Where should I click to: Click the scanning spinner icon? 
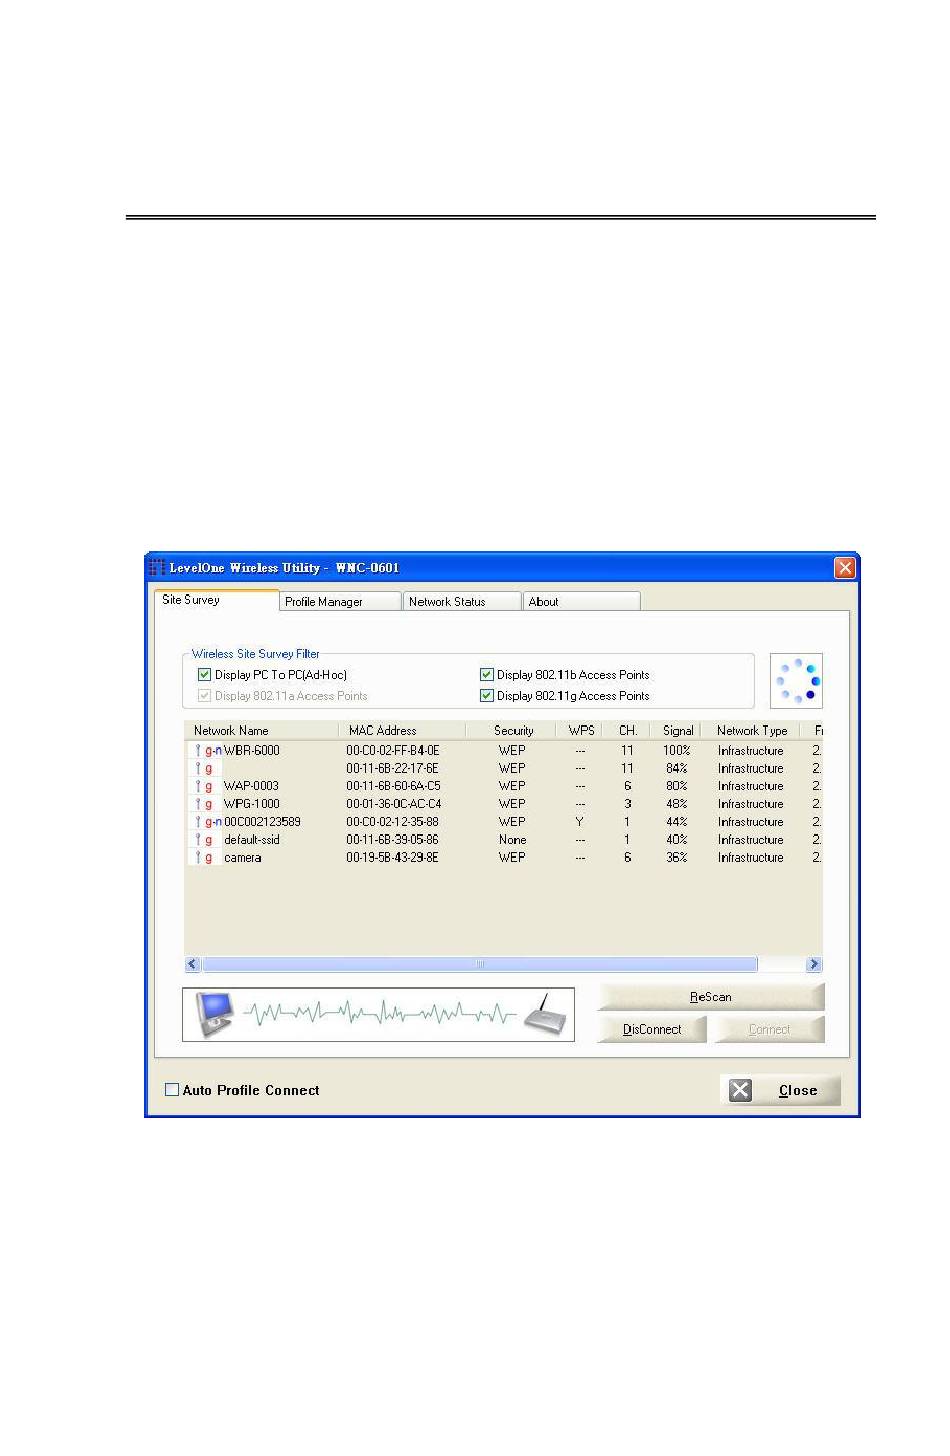tap(797, 681)
